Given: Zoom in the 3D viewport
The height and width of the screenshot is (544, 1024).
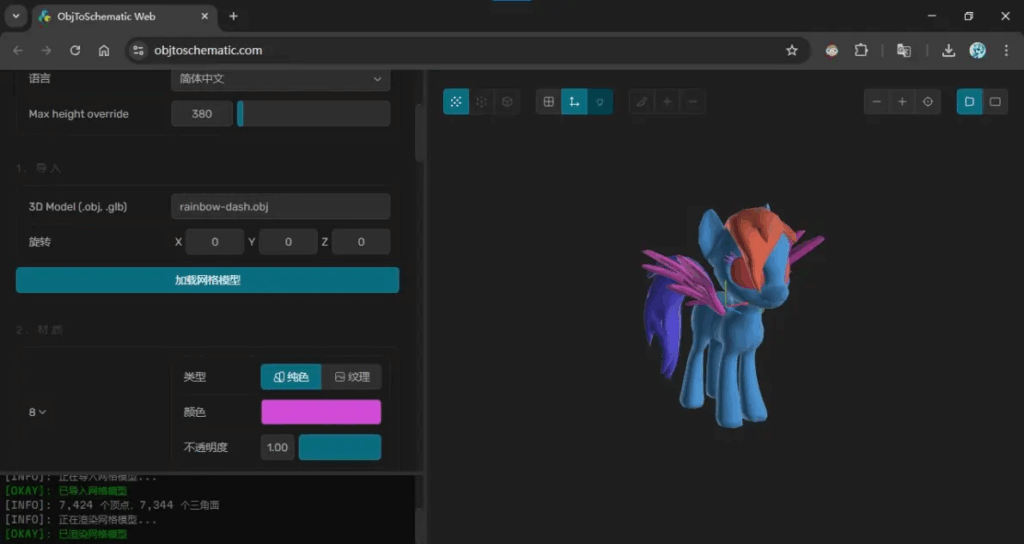Looking at the screenshot, I should [902, 102].
